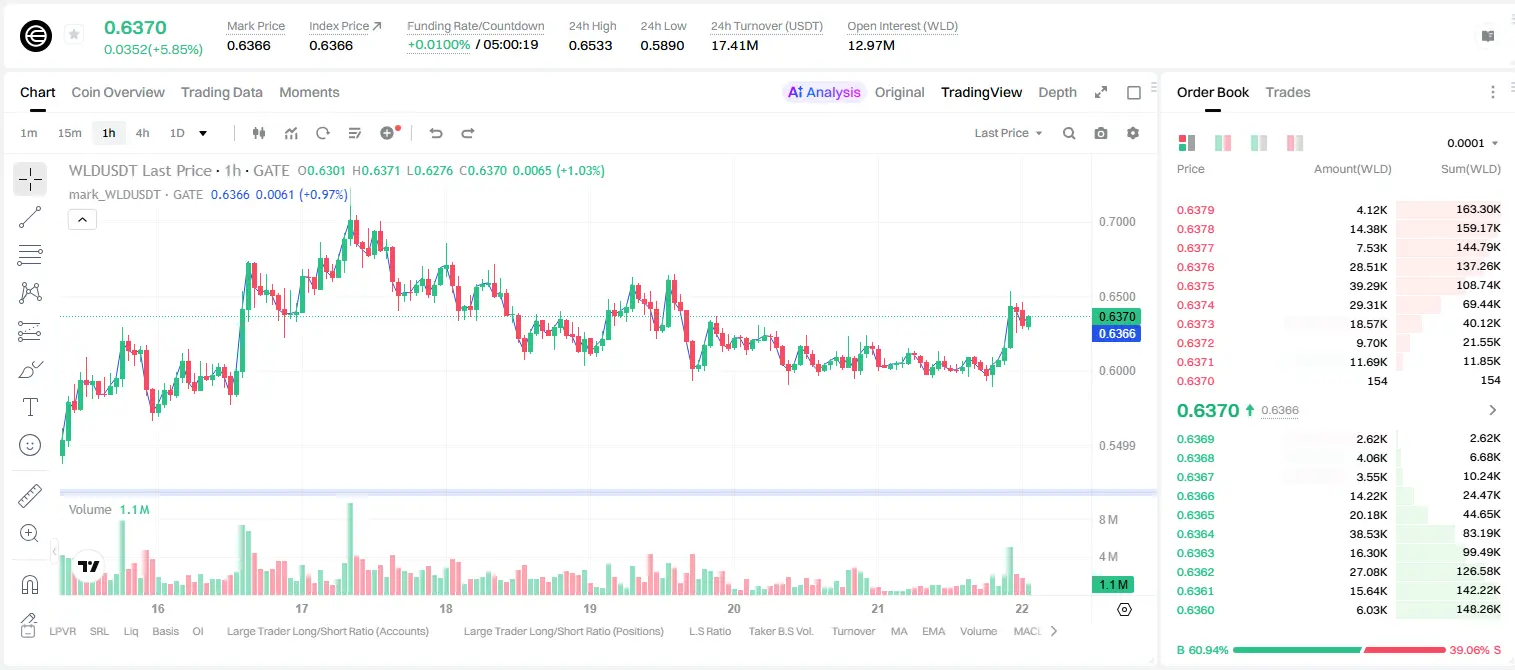Viewport: 1515px width, 670px height.
Task: Open the Coin Overview tab
Action: pos(118,92)
